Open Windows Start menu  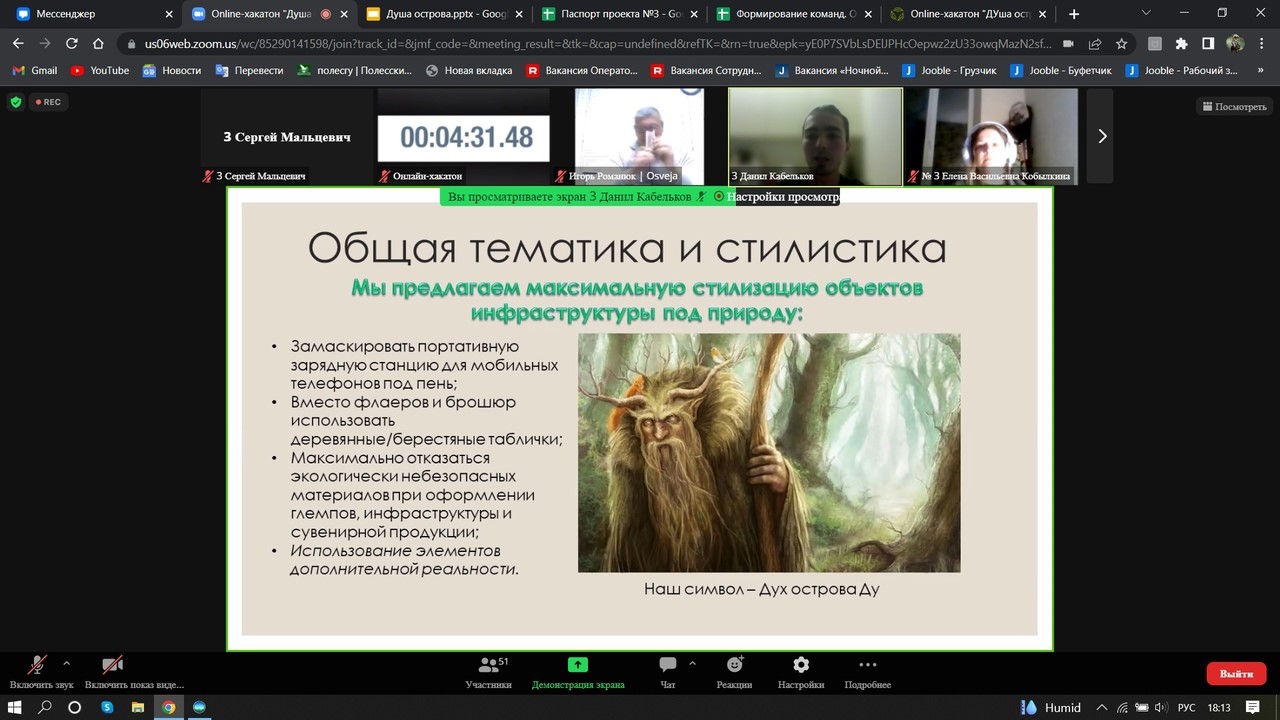15,707
